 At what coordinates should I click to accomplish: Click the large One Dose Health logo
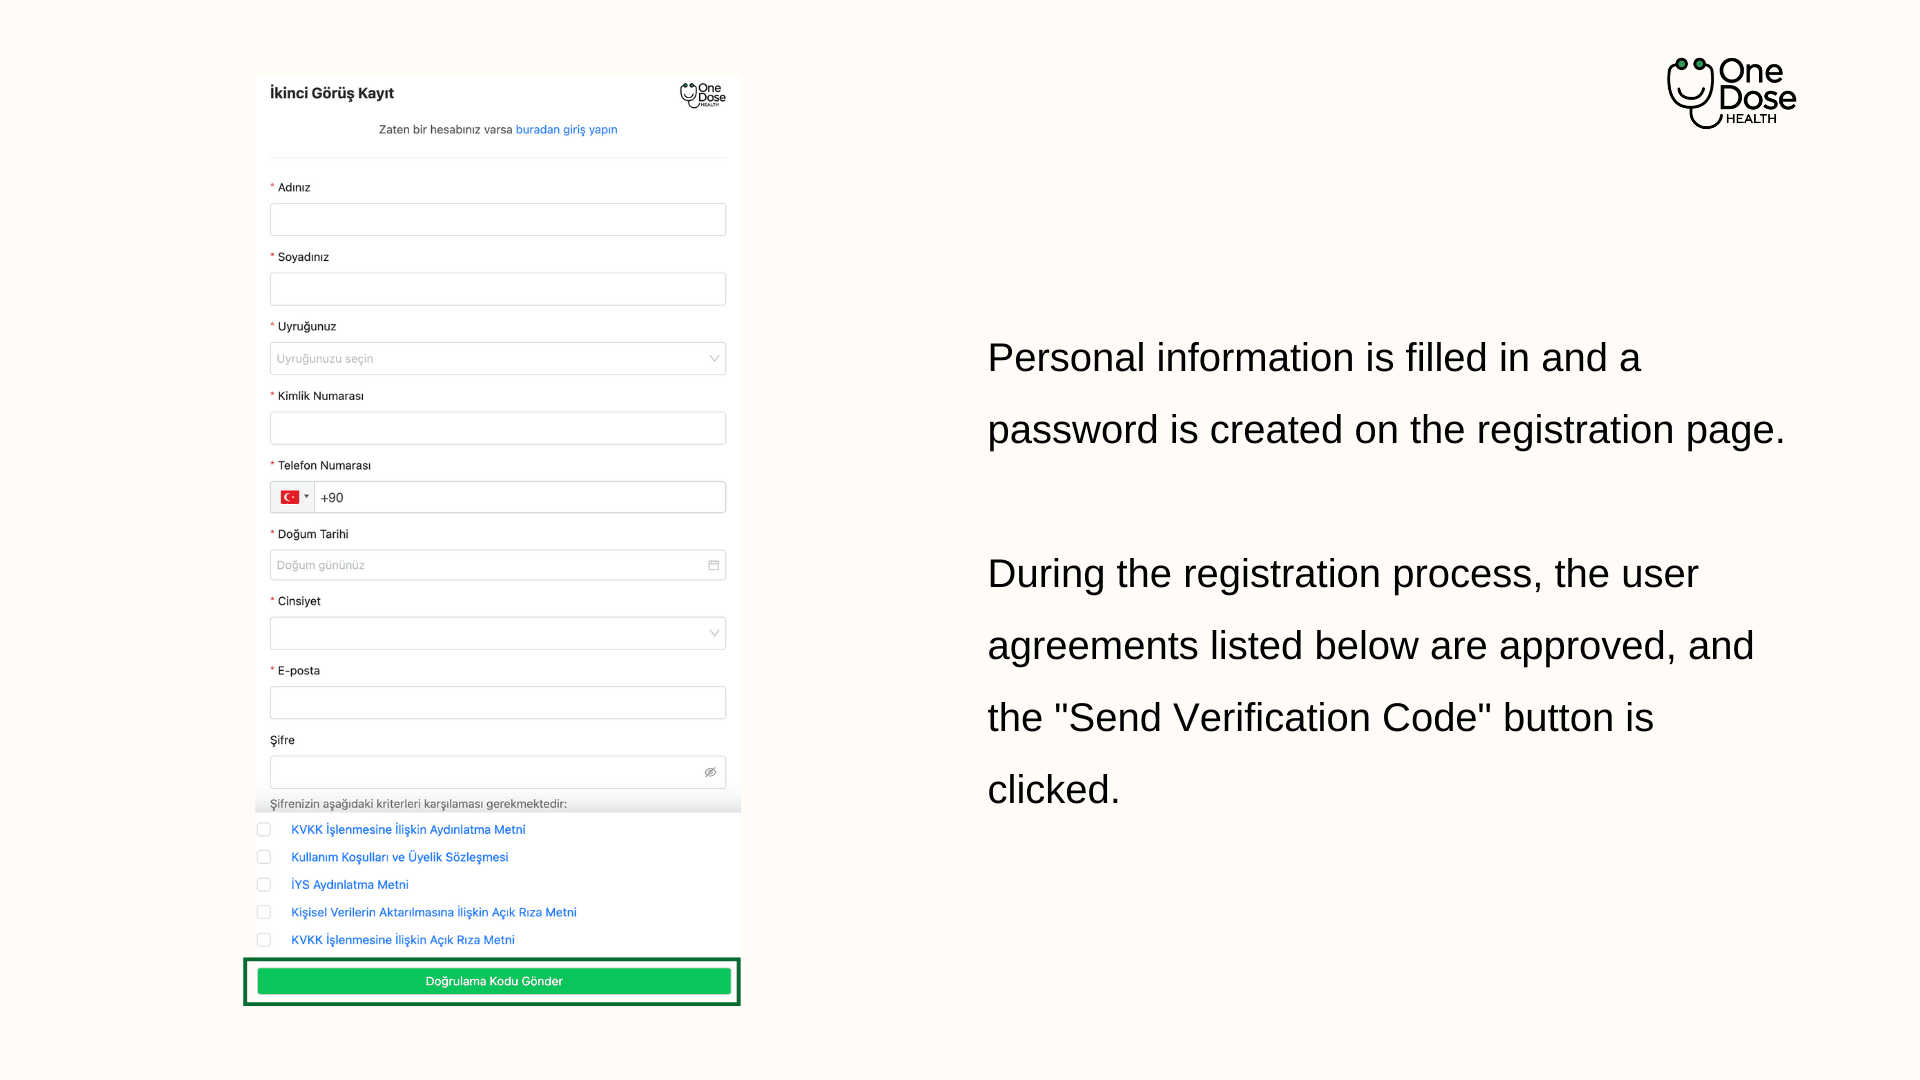coord(1731,93)
